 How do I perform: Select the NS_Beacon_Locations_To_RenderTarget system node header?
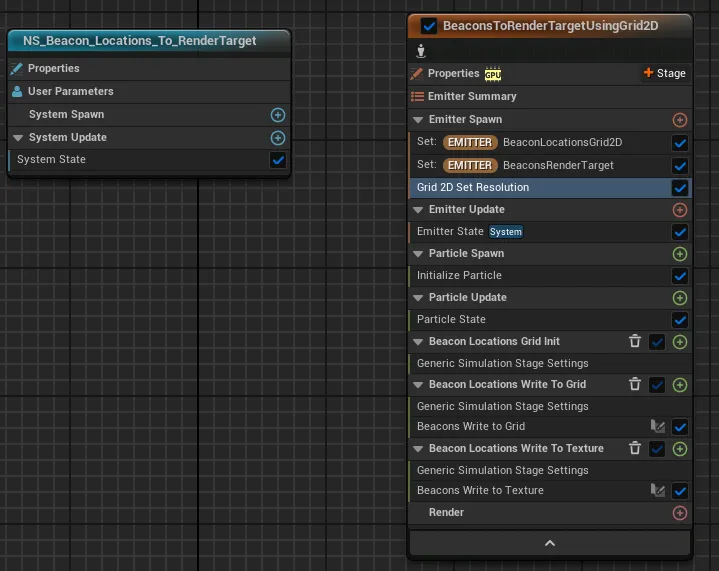tap(149, 41)
